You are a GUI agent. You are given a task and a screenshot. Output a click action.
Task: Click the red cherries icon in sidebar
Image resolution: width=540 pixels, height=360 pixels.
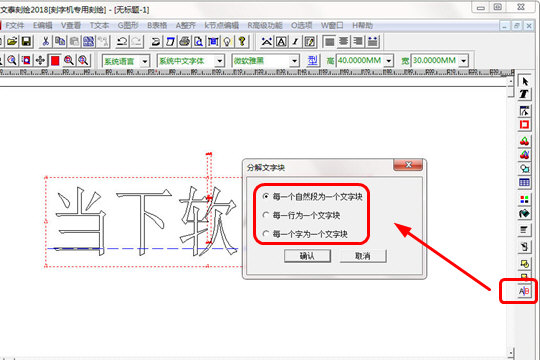[525, 141]
